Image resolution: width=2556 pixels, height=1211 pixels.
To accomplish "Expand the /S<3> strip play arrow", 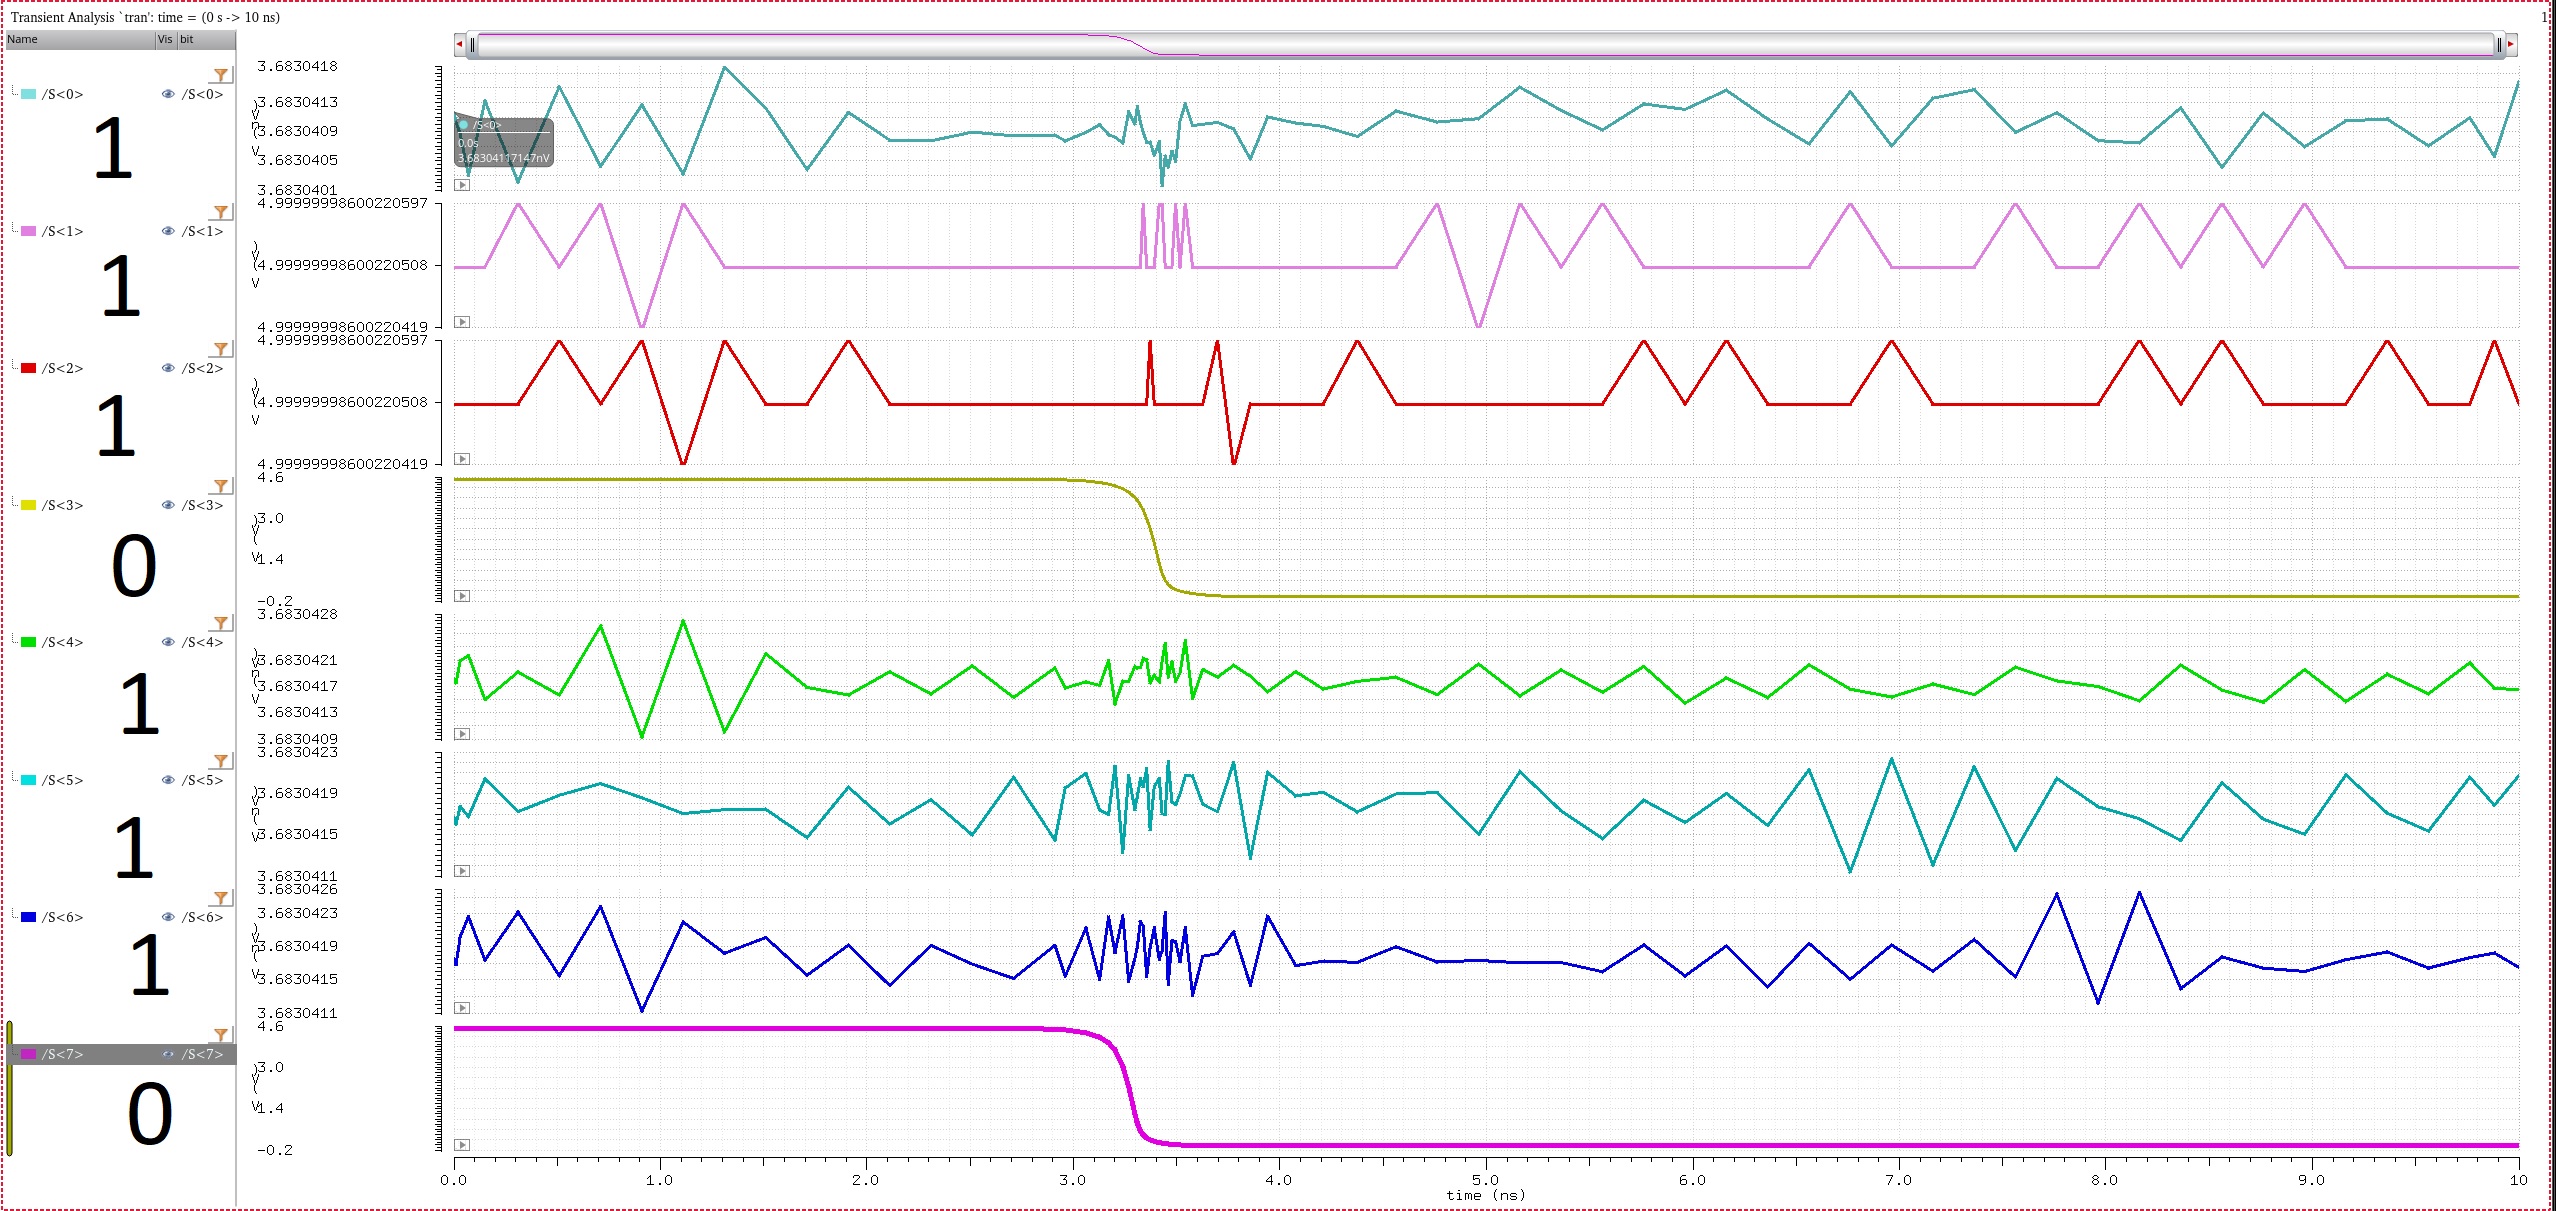I will [462, 596].
